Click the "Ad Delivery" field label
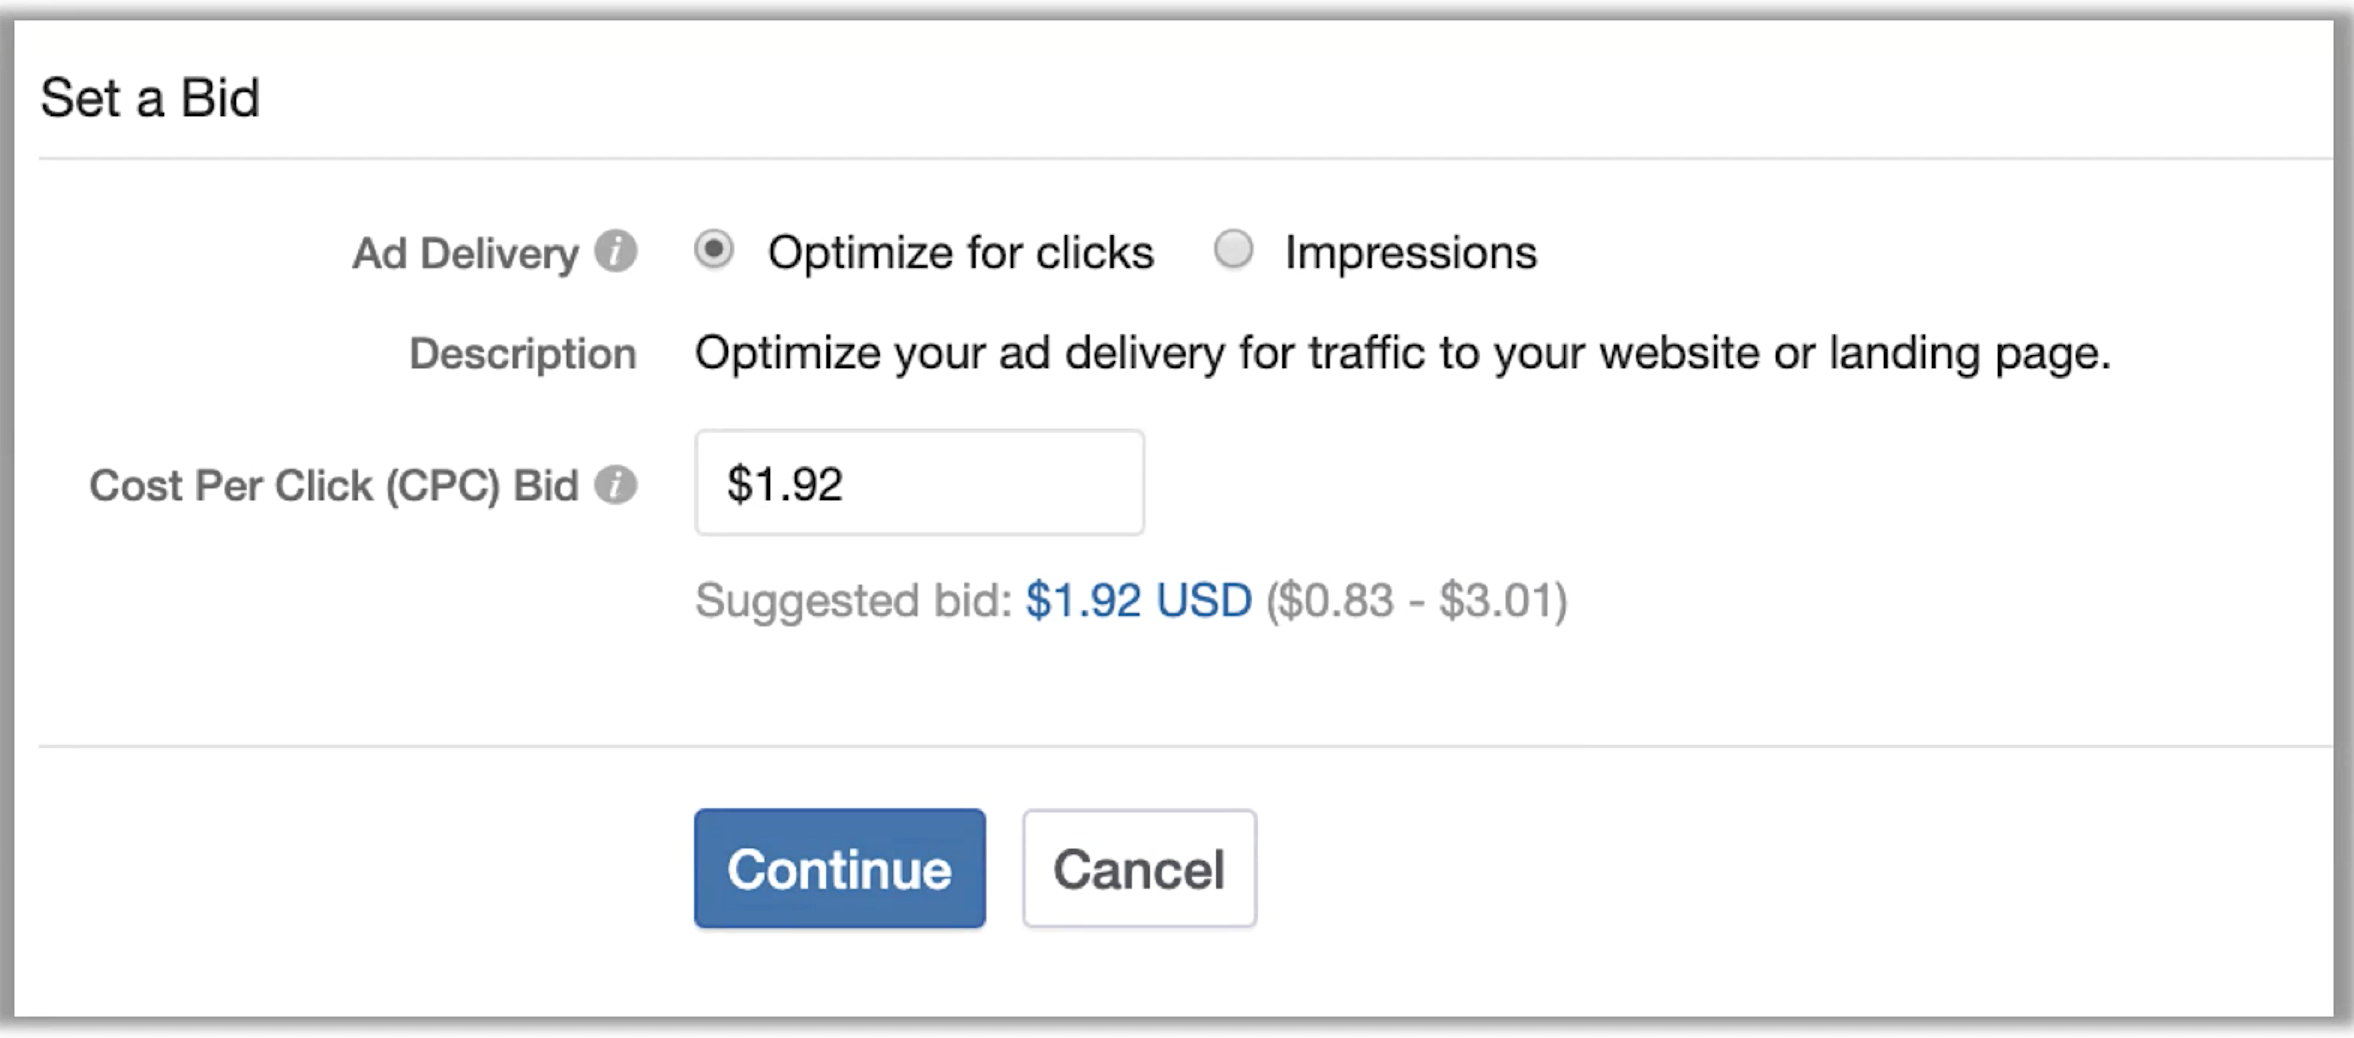 [466, 253]
